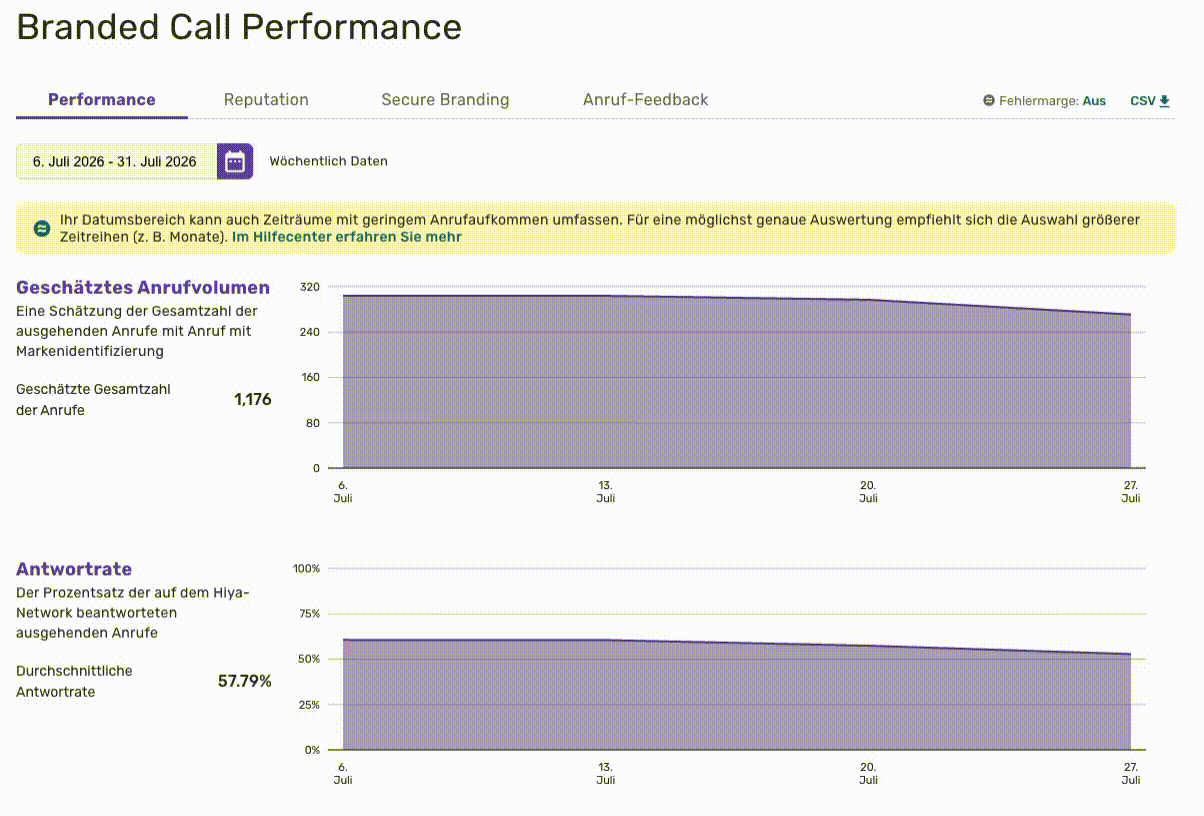Click the 20. Juli marker on Anrufvolumen chart
The width and height of the screenshot is (1204, 816).
(868, 491)
